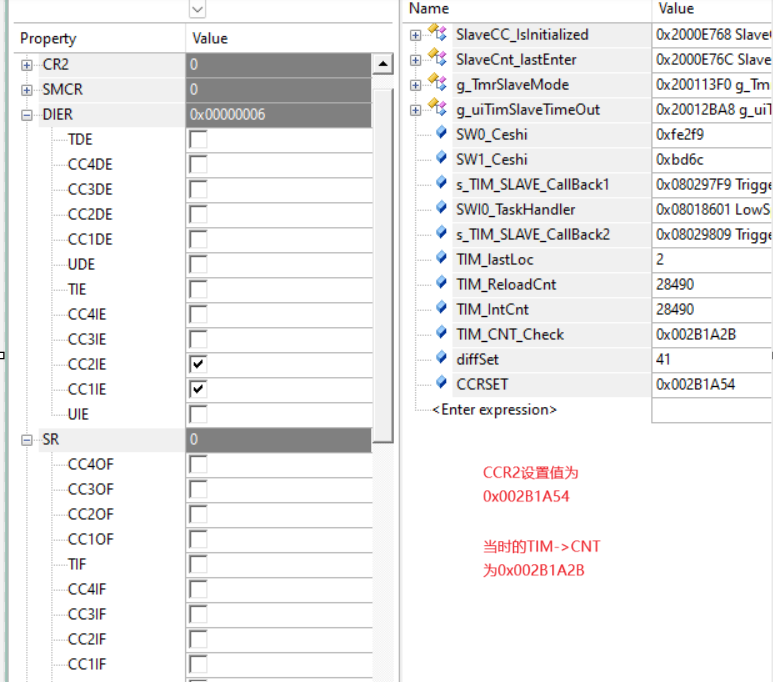Toggle the CC2IF flag checkbox in SR
Image resolution: width=773 pixels, height=682 pixels.
click(198, 639)
